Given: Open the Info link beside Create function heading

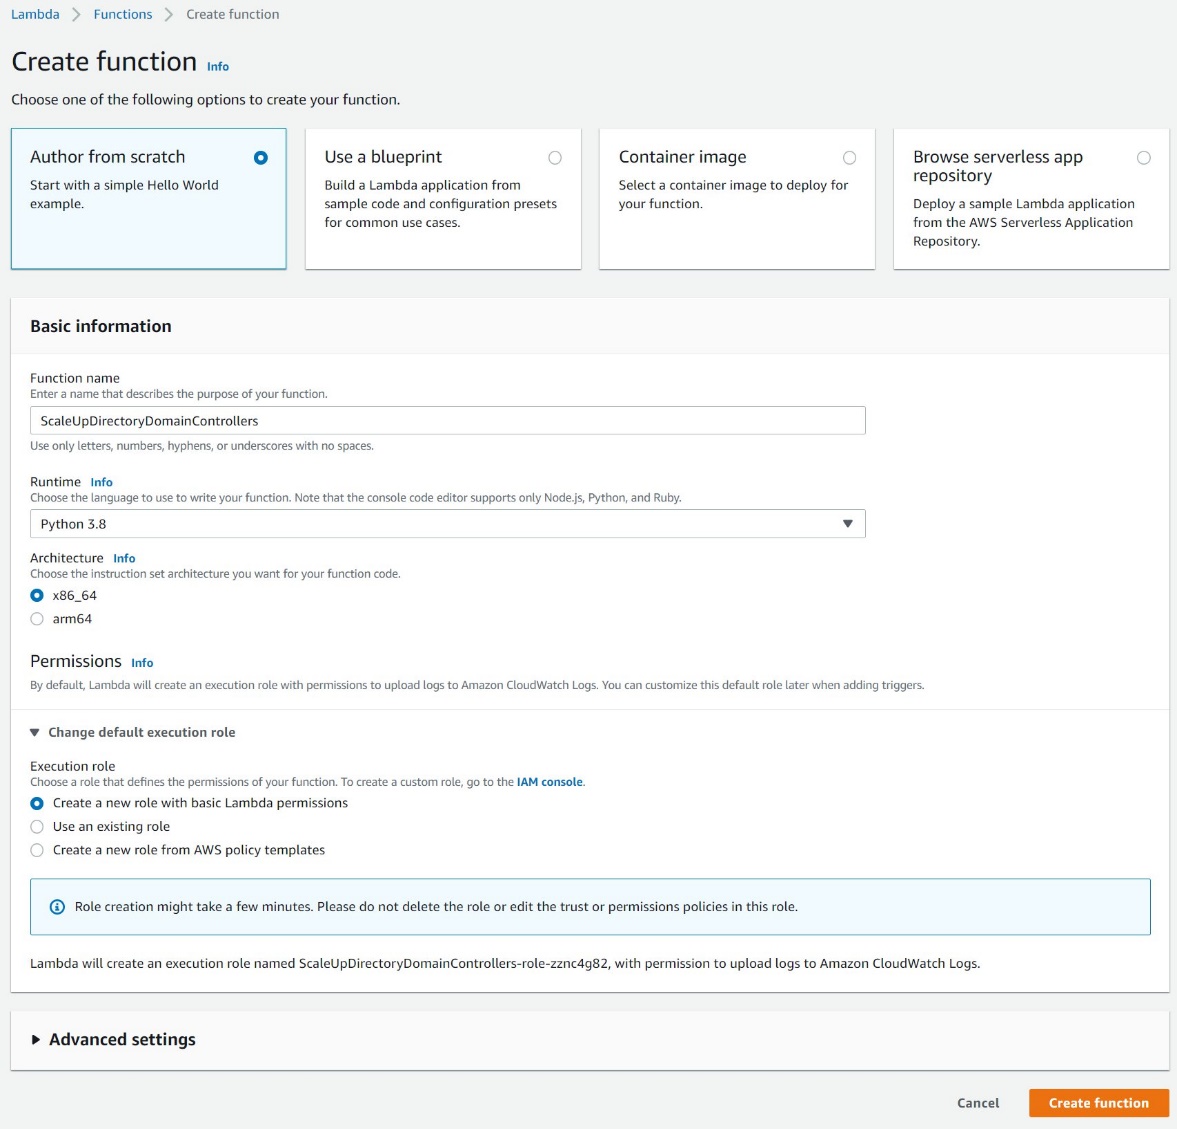Looking at the screenshot, I should (x=218, y=66).
